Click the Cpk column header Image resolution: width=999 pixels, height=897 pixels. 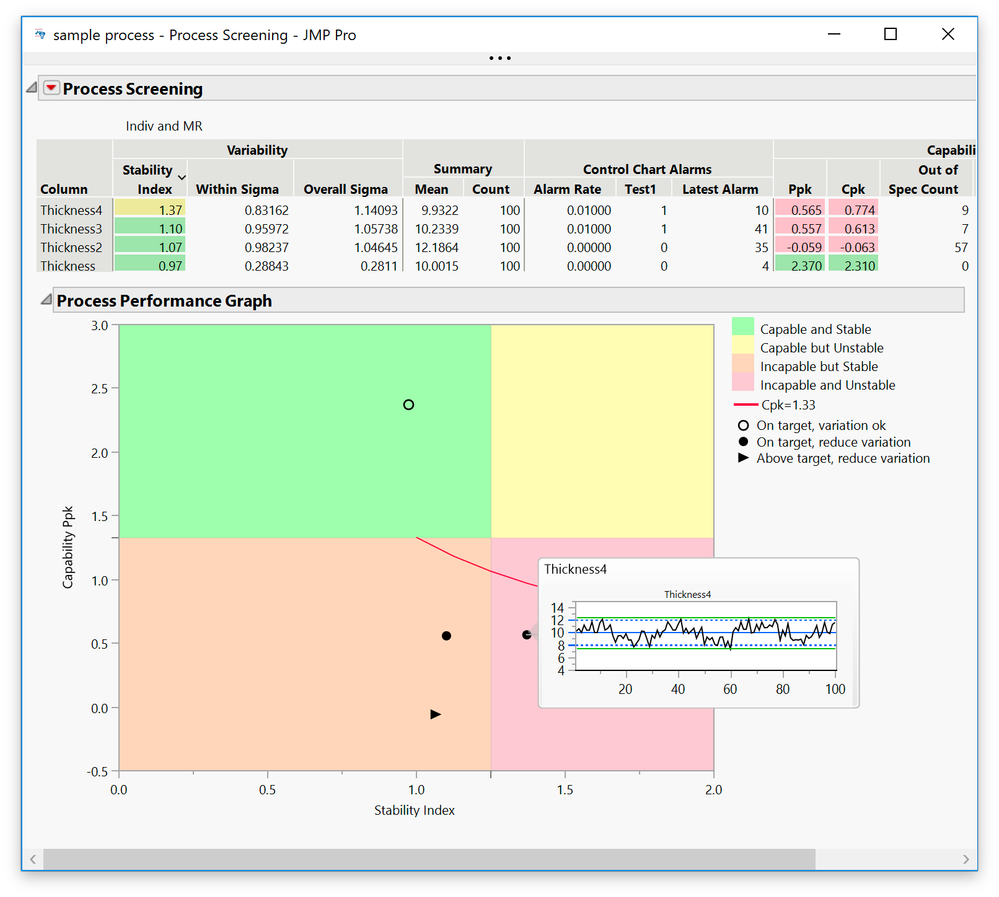853,189
